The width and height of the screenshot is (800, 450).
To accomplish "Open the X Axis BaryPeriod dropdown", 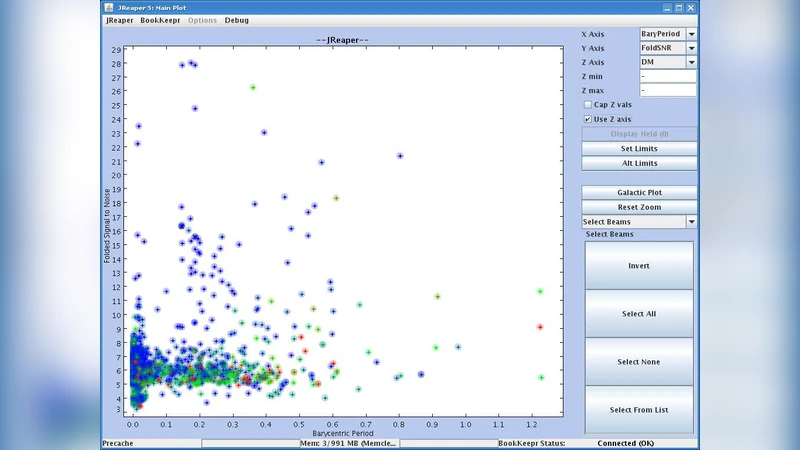I will point(691,34).
